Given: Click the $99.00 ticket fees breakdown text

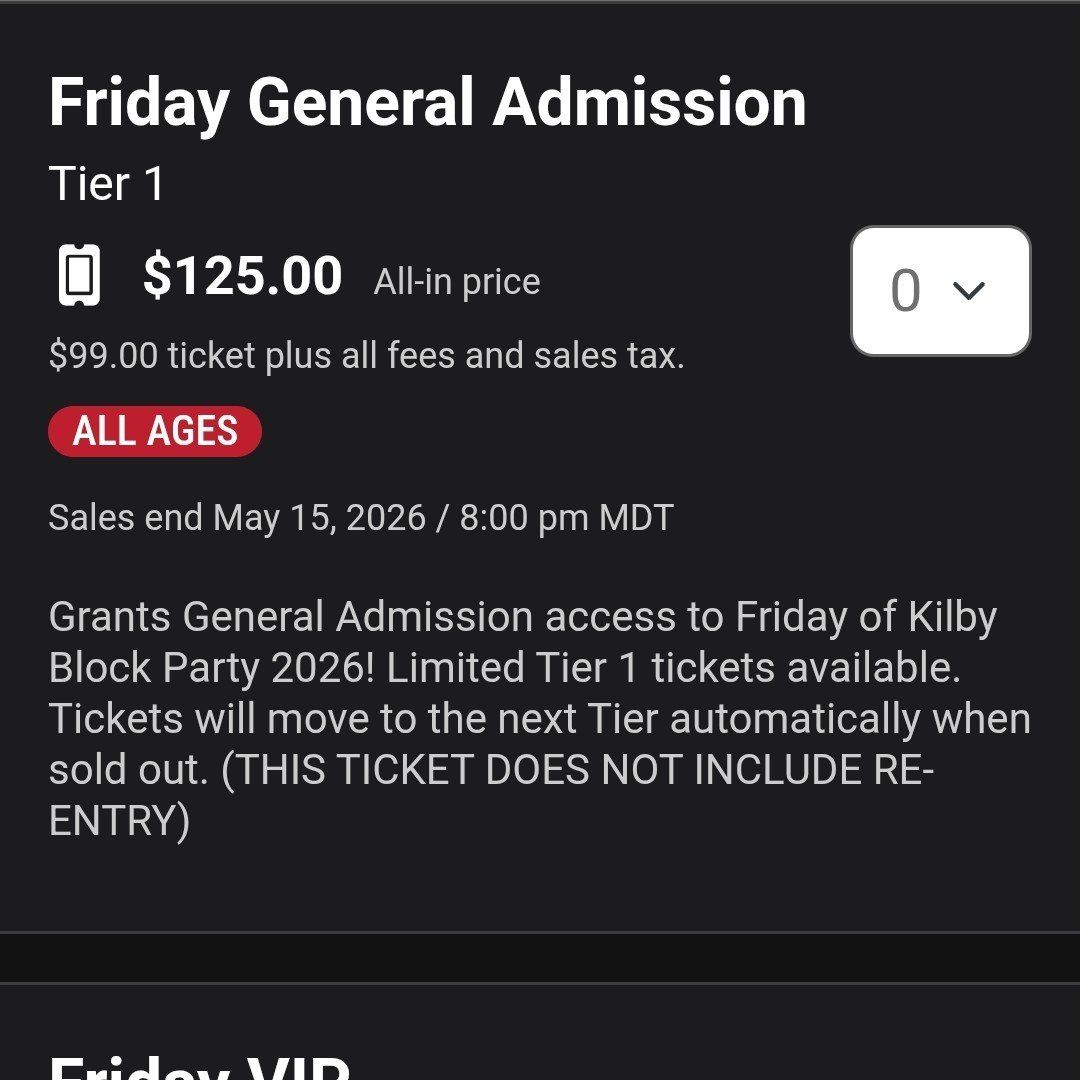Looking at the screenshot, I should pos(366,355).
